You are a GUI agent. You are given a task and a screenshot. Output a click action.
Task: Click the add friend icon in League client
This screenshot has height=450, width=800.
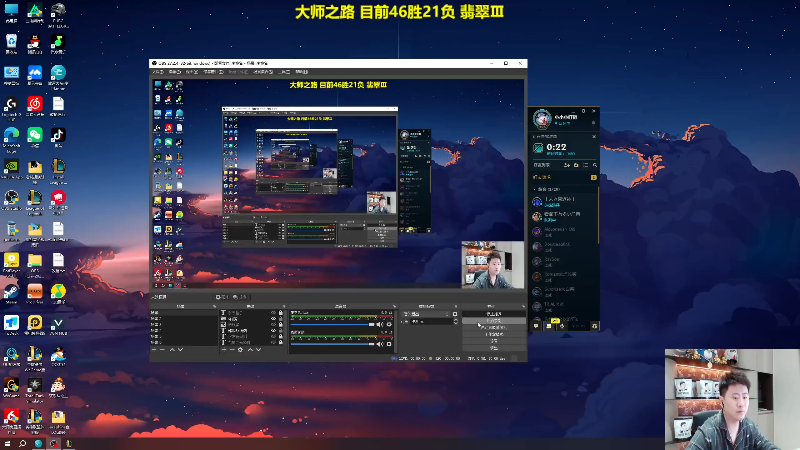[567, 165]
